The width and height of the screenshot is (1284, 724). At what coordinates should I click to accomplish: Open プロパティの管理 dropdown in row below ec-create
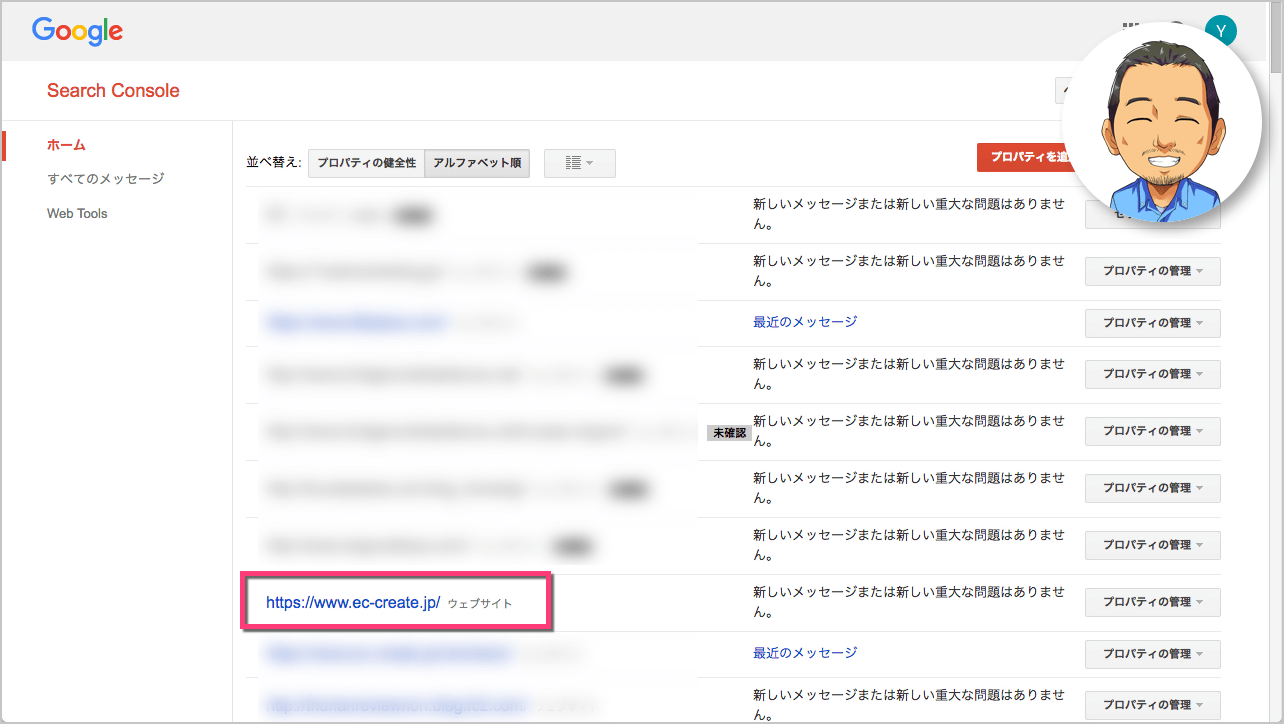point(1152,654)
